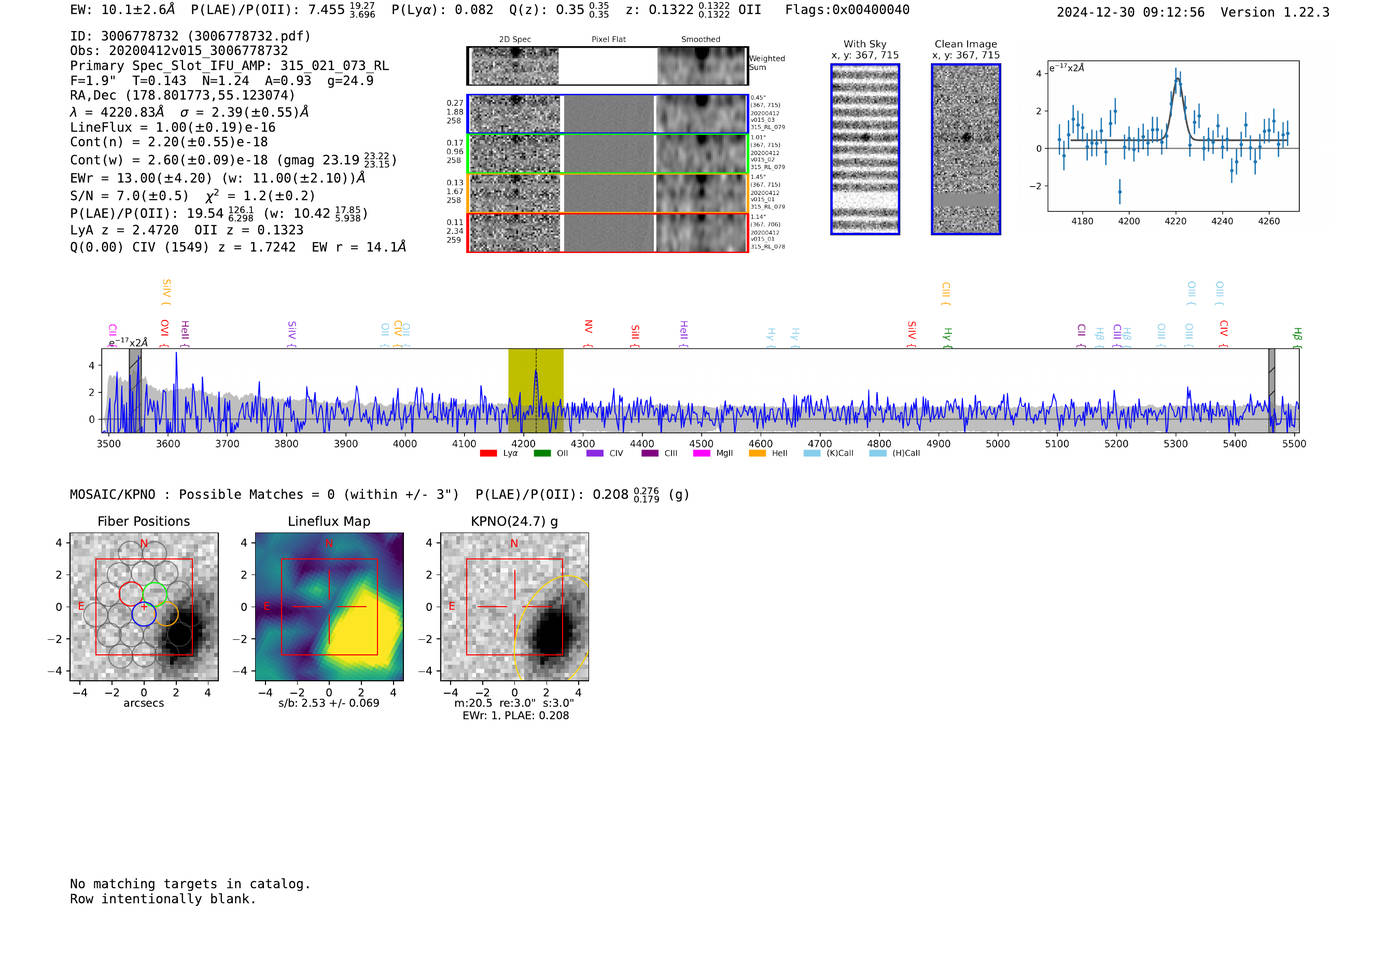Image resolution: width=1400 pixels, height=953 pixels.
Task: Click the m:20.5 re:3.0" s:3.0" caption
Action: point(514,703)
